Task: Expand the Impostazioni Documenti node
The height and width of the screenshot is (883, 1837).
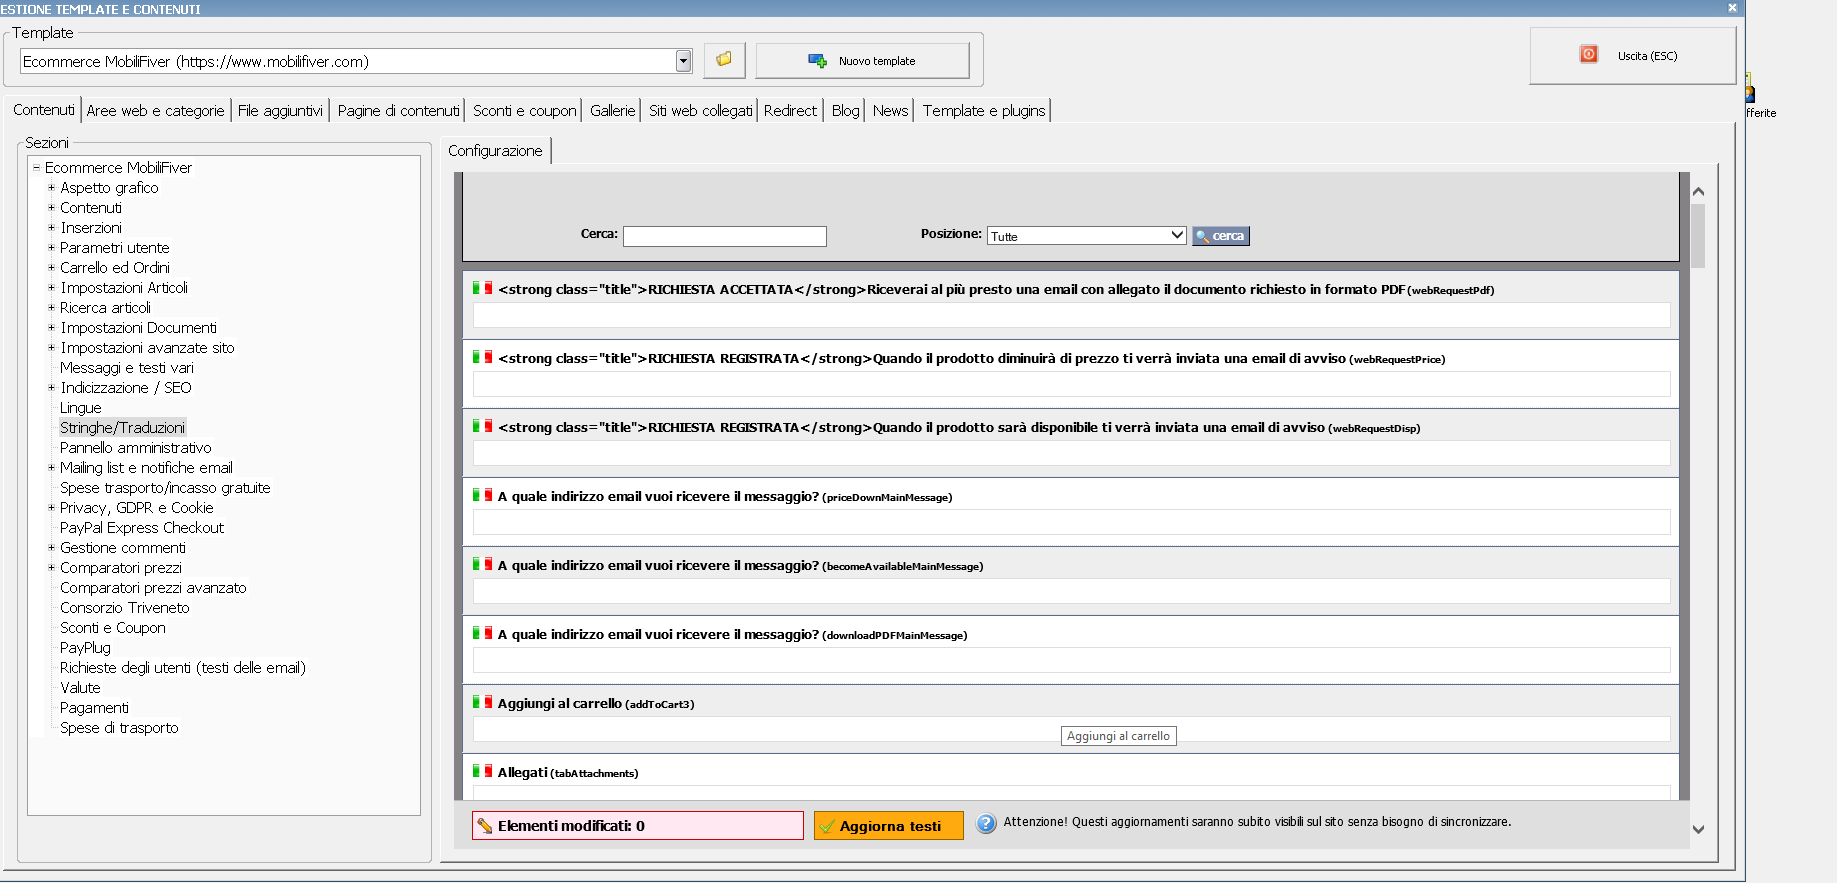Action: [51, 328]
